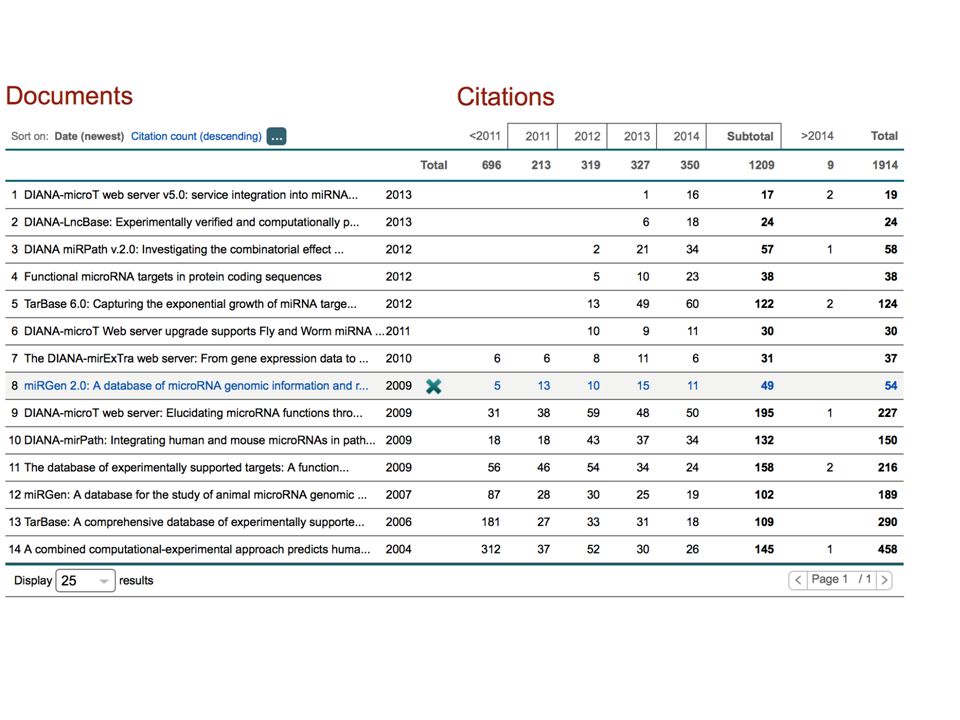Click the 181 citations cell in TarBase row
The width and height of the screenshot is (960, 720).
(490, 522)
